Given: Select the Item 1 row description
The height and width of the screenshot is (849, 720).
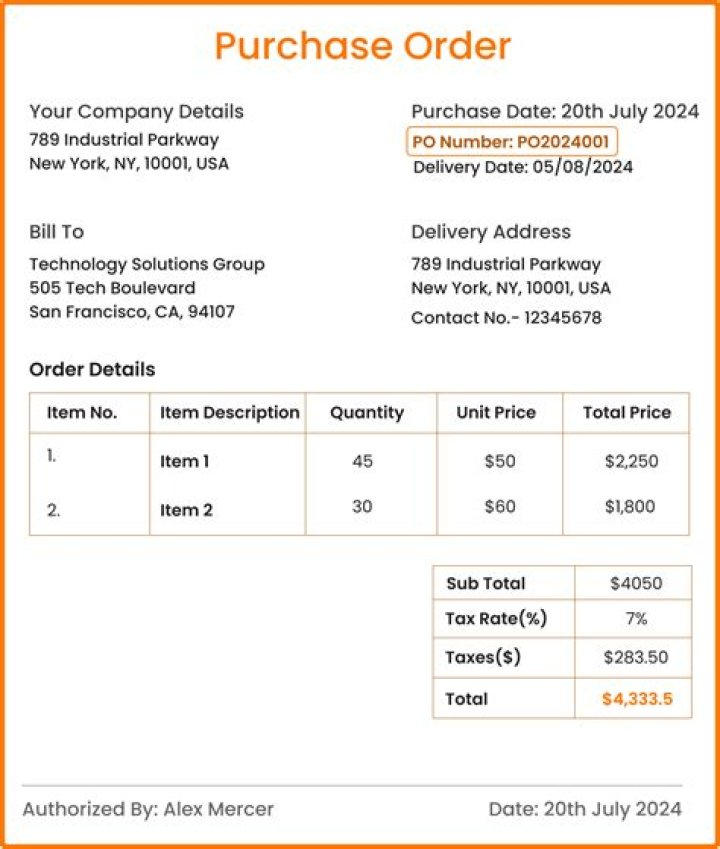Looking at the screenshot, I should [185, 461].
